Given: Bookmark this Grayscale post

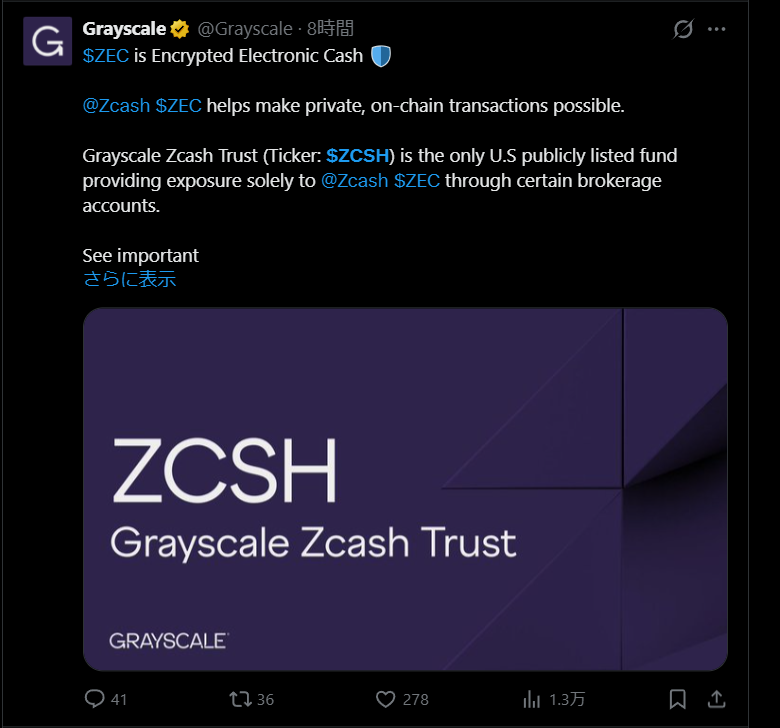Looking at the screenshot, I should pos(677,698).
